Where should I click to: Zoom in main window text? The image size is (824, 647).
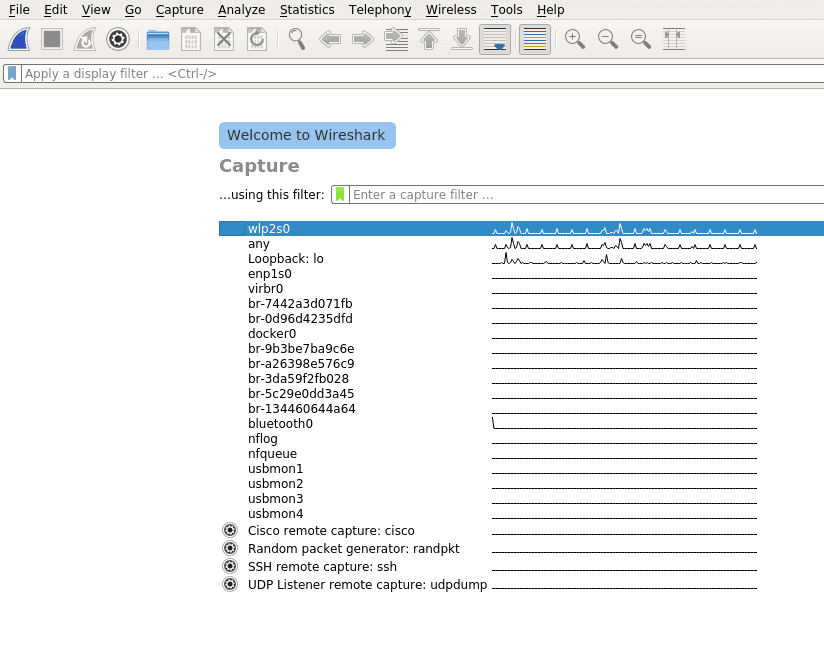click(x=574, y=39)
